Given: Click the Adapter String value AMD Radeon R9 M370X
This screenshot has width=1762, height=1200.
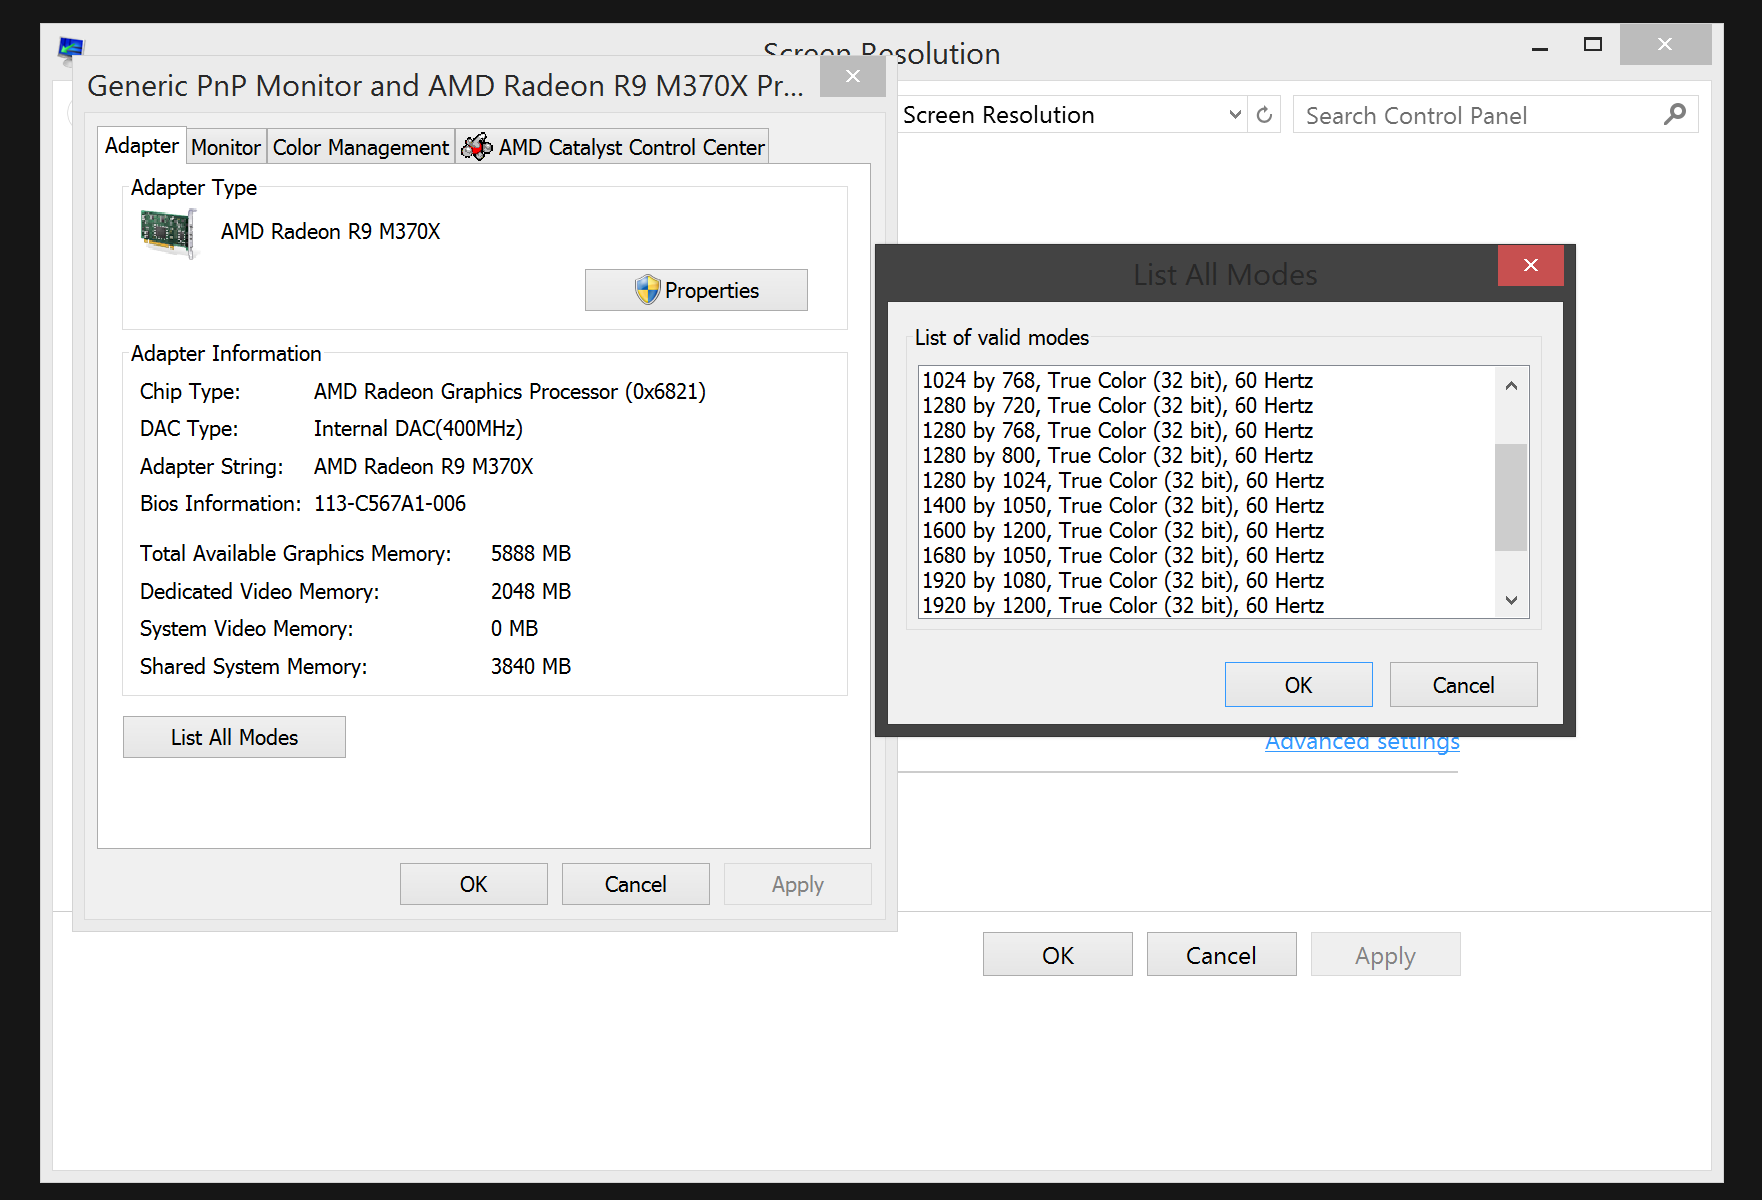Looking at the screenshot, I should (x=424, y=467).
